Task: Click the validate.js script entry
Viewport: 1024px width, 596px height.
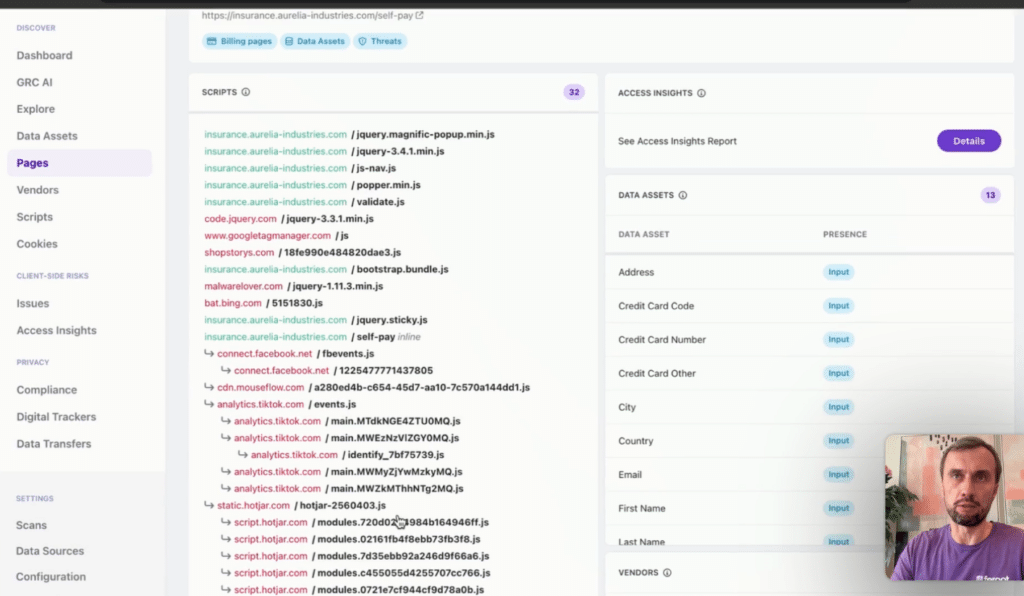Action: 304,202
